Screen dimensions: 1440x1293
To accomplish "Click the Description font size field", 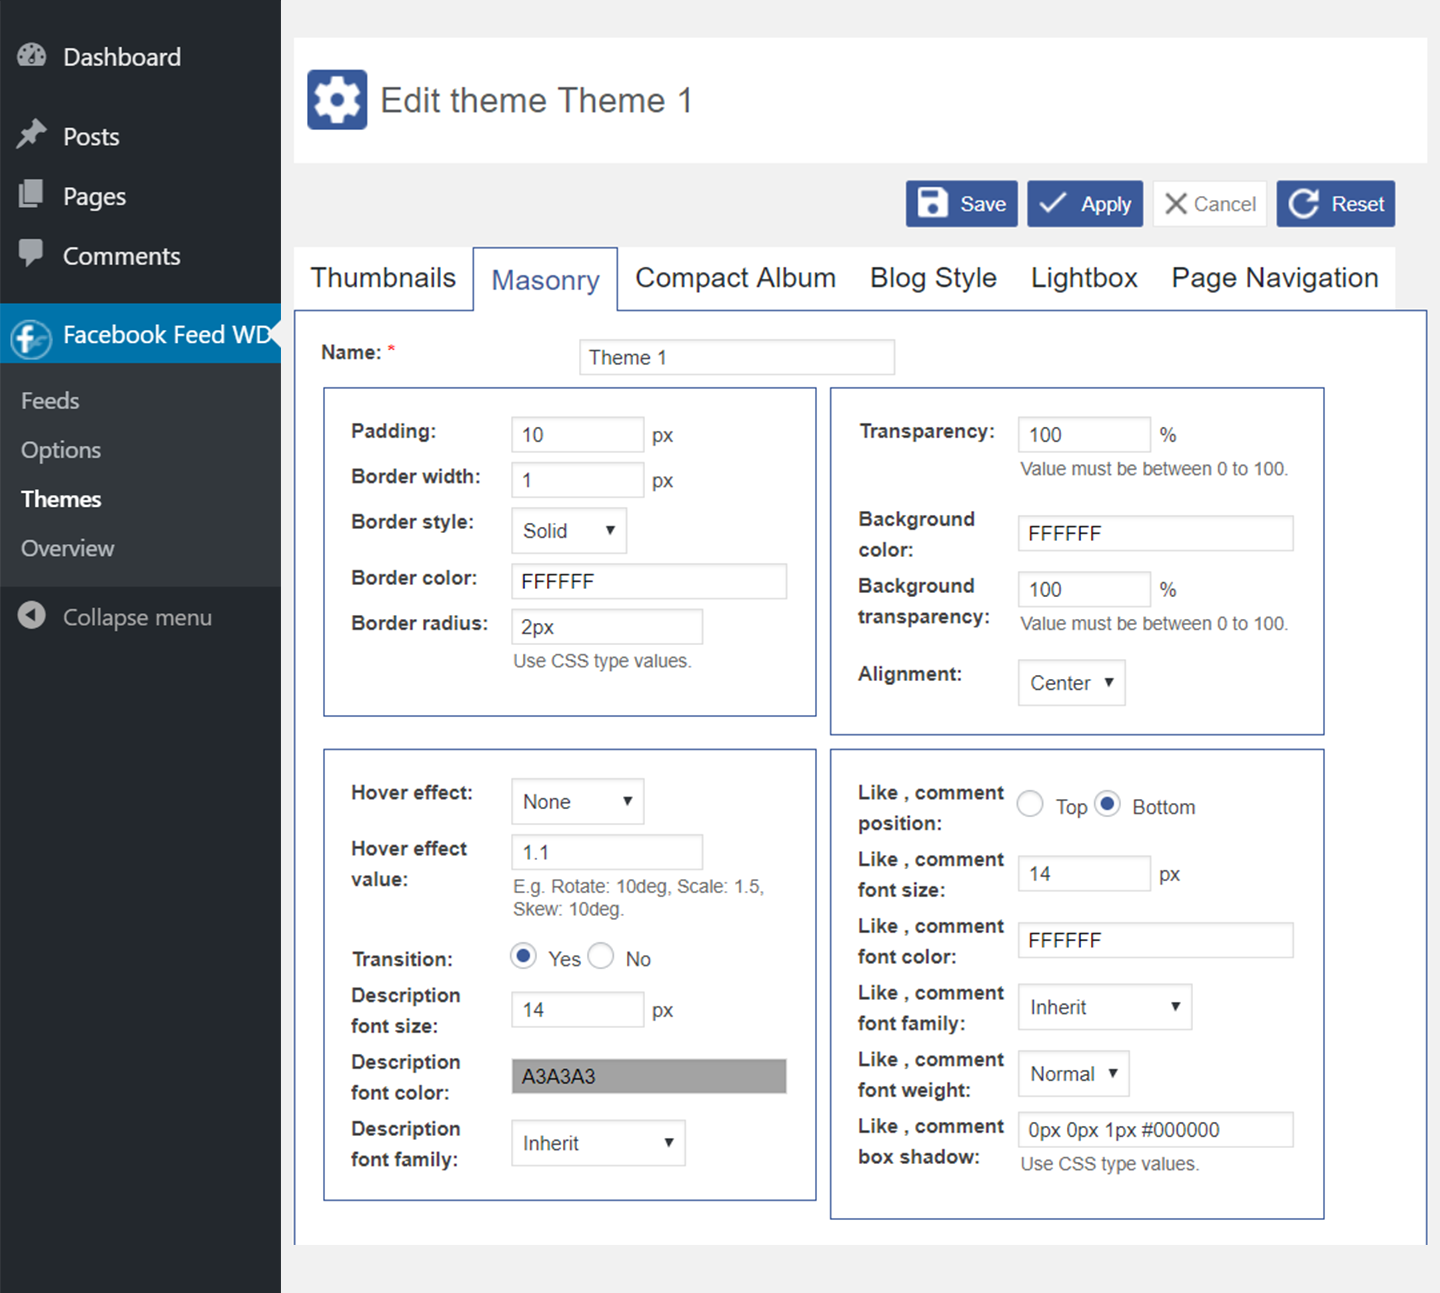I will tap(577, 1010).
